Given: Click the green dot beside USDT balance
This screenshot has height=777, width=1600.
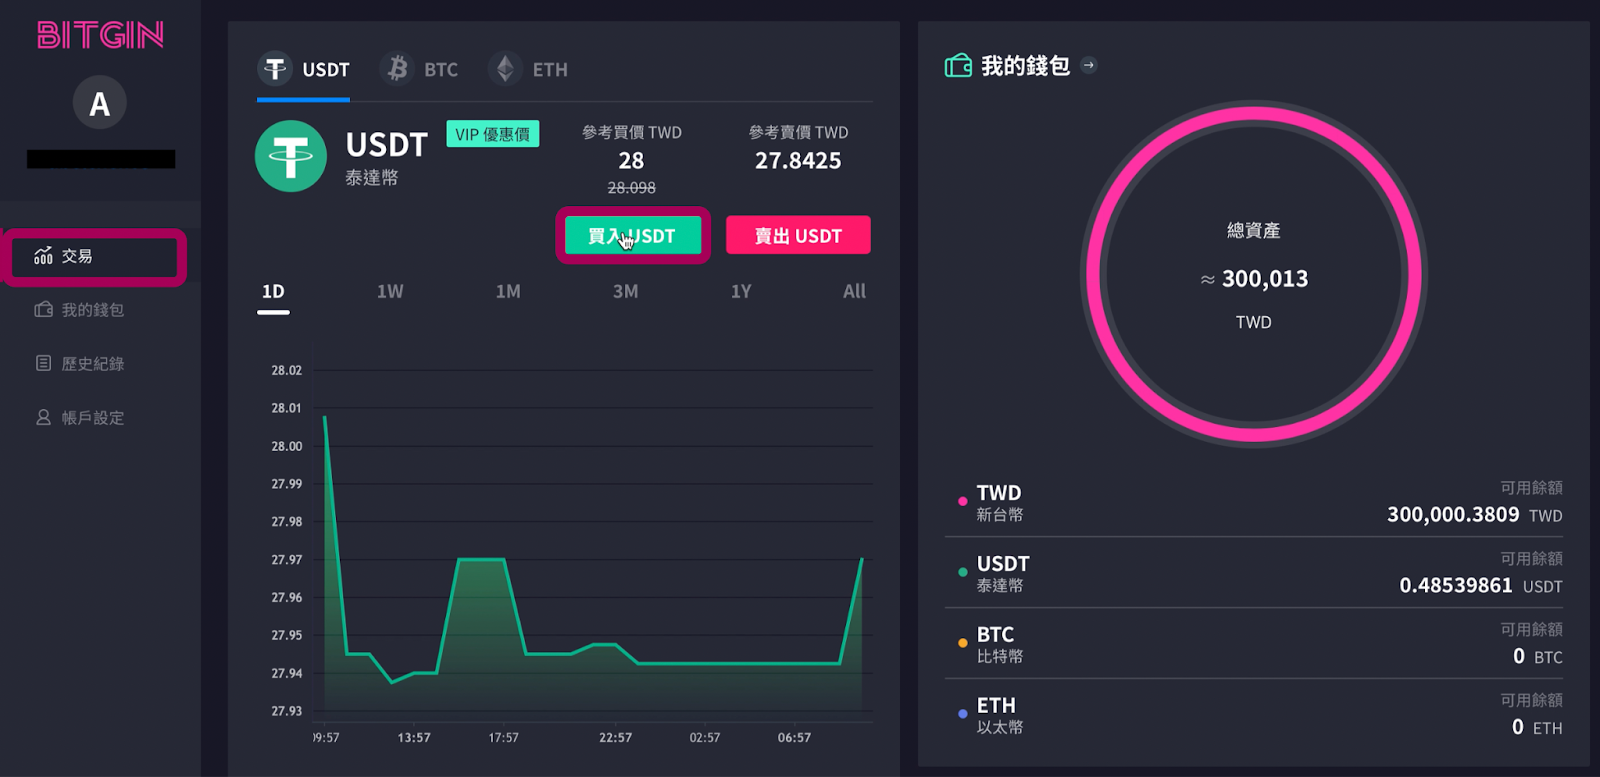Looking at the screenshot, I should [x=962, y=573].
